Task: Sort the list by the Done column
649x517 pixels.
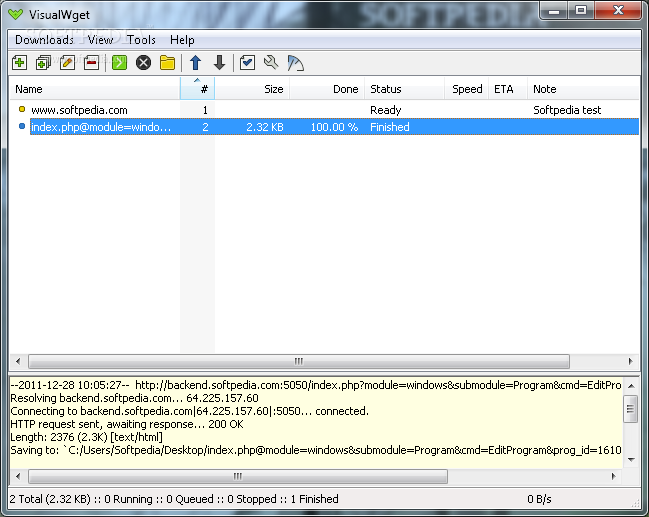Action: point(327,89)
